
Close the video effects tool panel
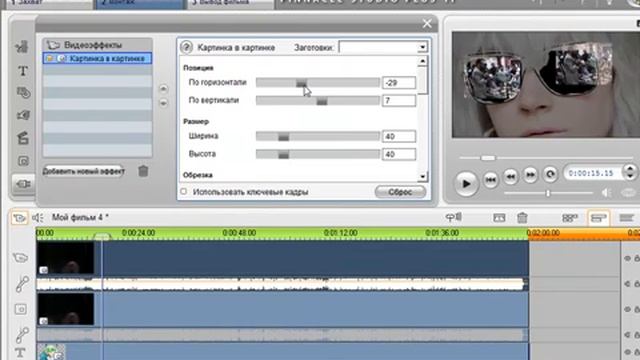click(x=427, y=24)
